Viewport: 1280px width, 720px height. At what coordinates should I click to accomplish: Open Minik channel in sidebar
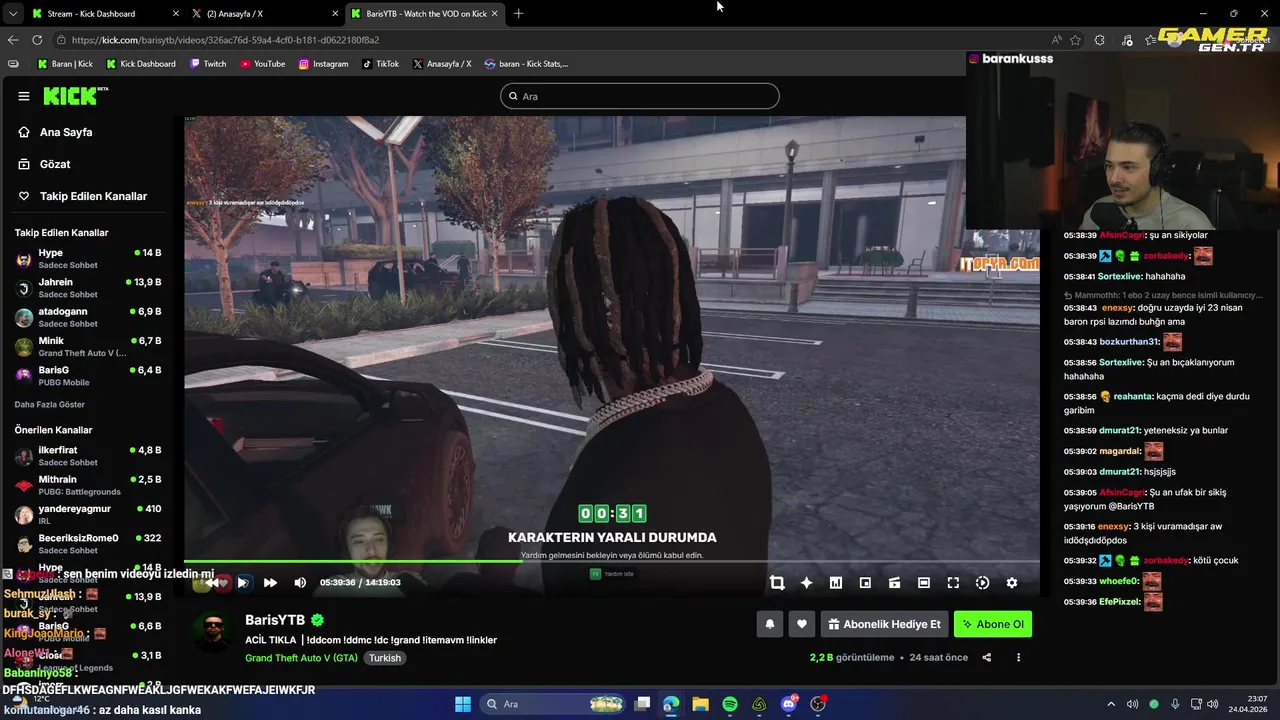[88, 346]
